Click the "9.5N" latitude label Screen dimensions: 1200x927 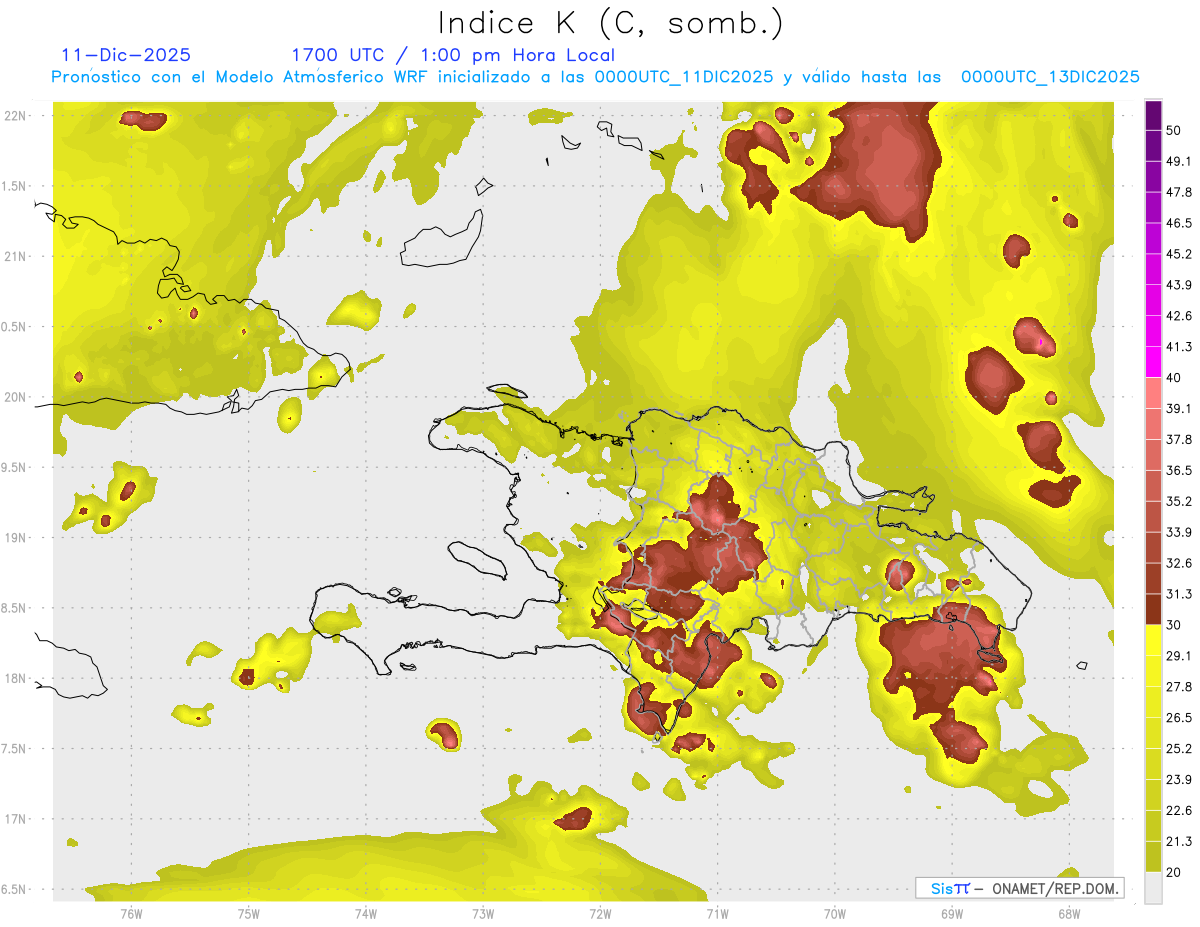(15, 467)
